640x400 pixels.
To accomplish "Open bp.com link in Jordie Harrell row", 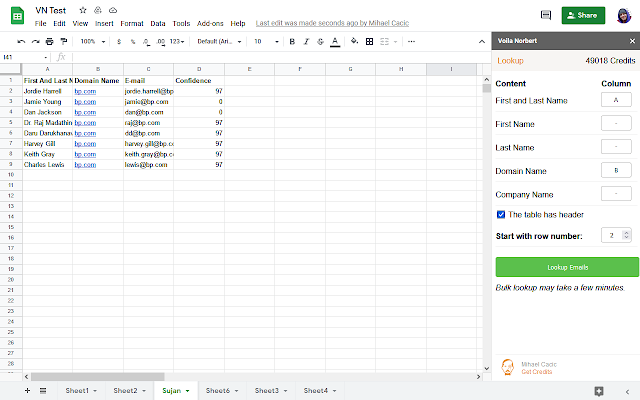I will point(85,91).
